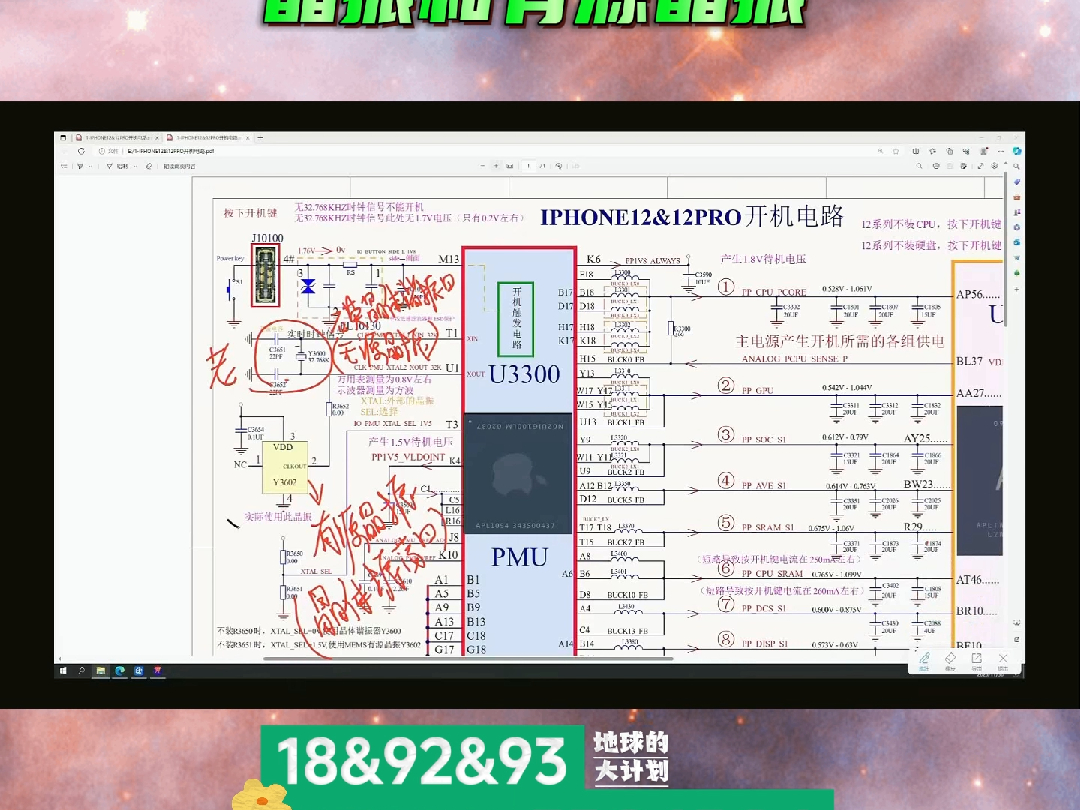Click the sidebar search icon
The width and height of the screenshot is (1080, 810).
1017,167
